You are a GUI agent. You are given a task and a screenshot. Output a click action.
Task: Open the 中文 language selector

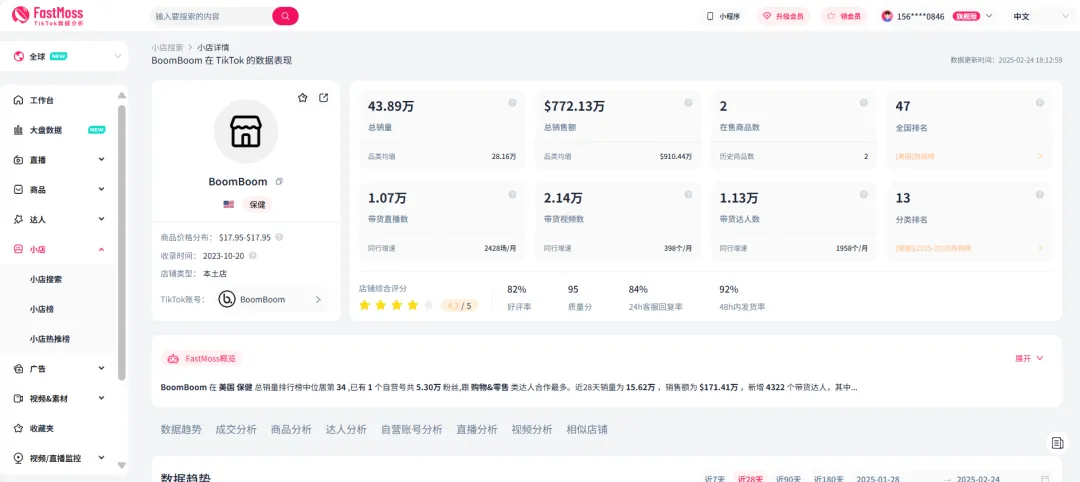click(x=1039, y=16)
